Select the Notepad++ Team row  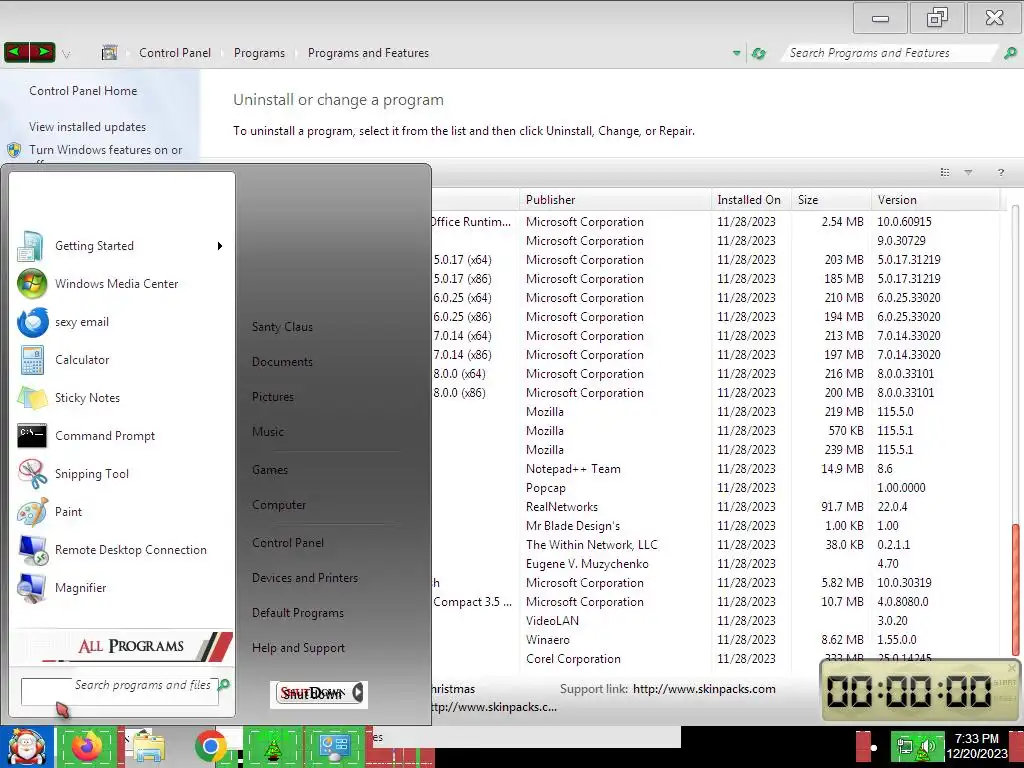pyautogui.click(x=715, y=469)
